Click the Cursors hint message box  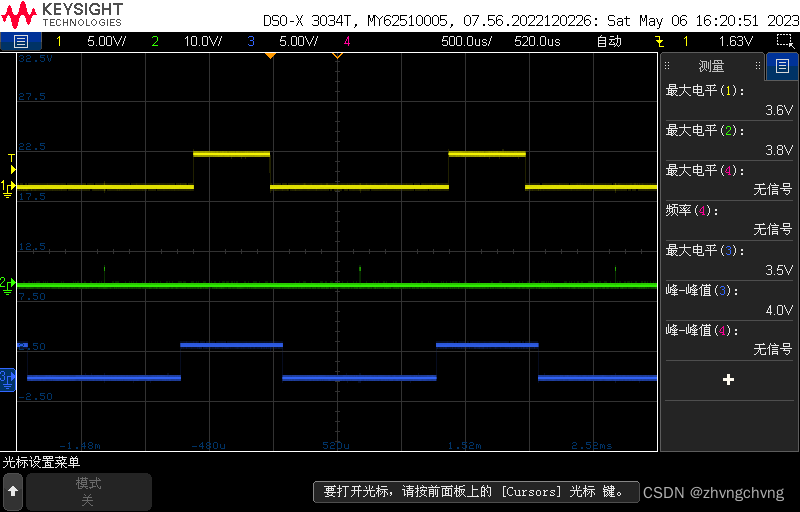(476, 492)
